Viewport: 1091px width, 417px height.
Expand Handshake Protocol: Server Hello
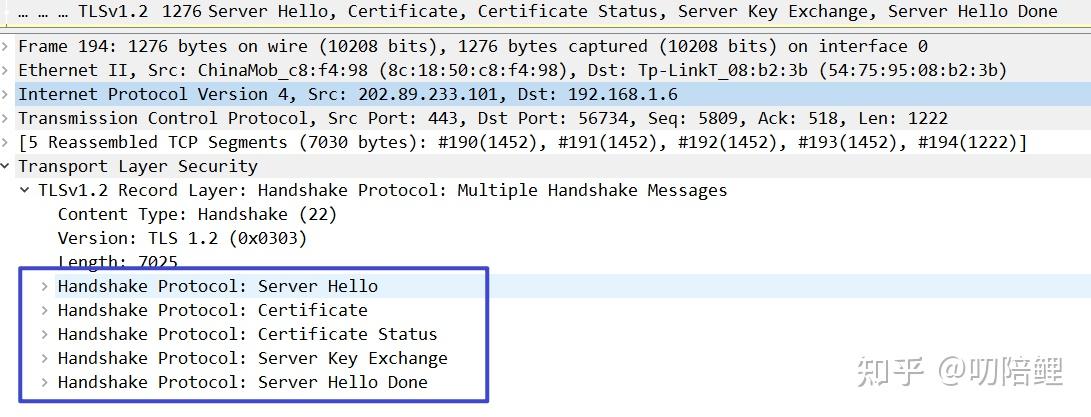click(45, 287)
